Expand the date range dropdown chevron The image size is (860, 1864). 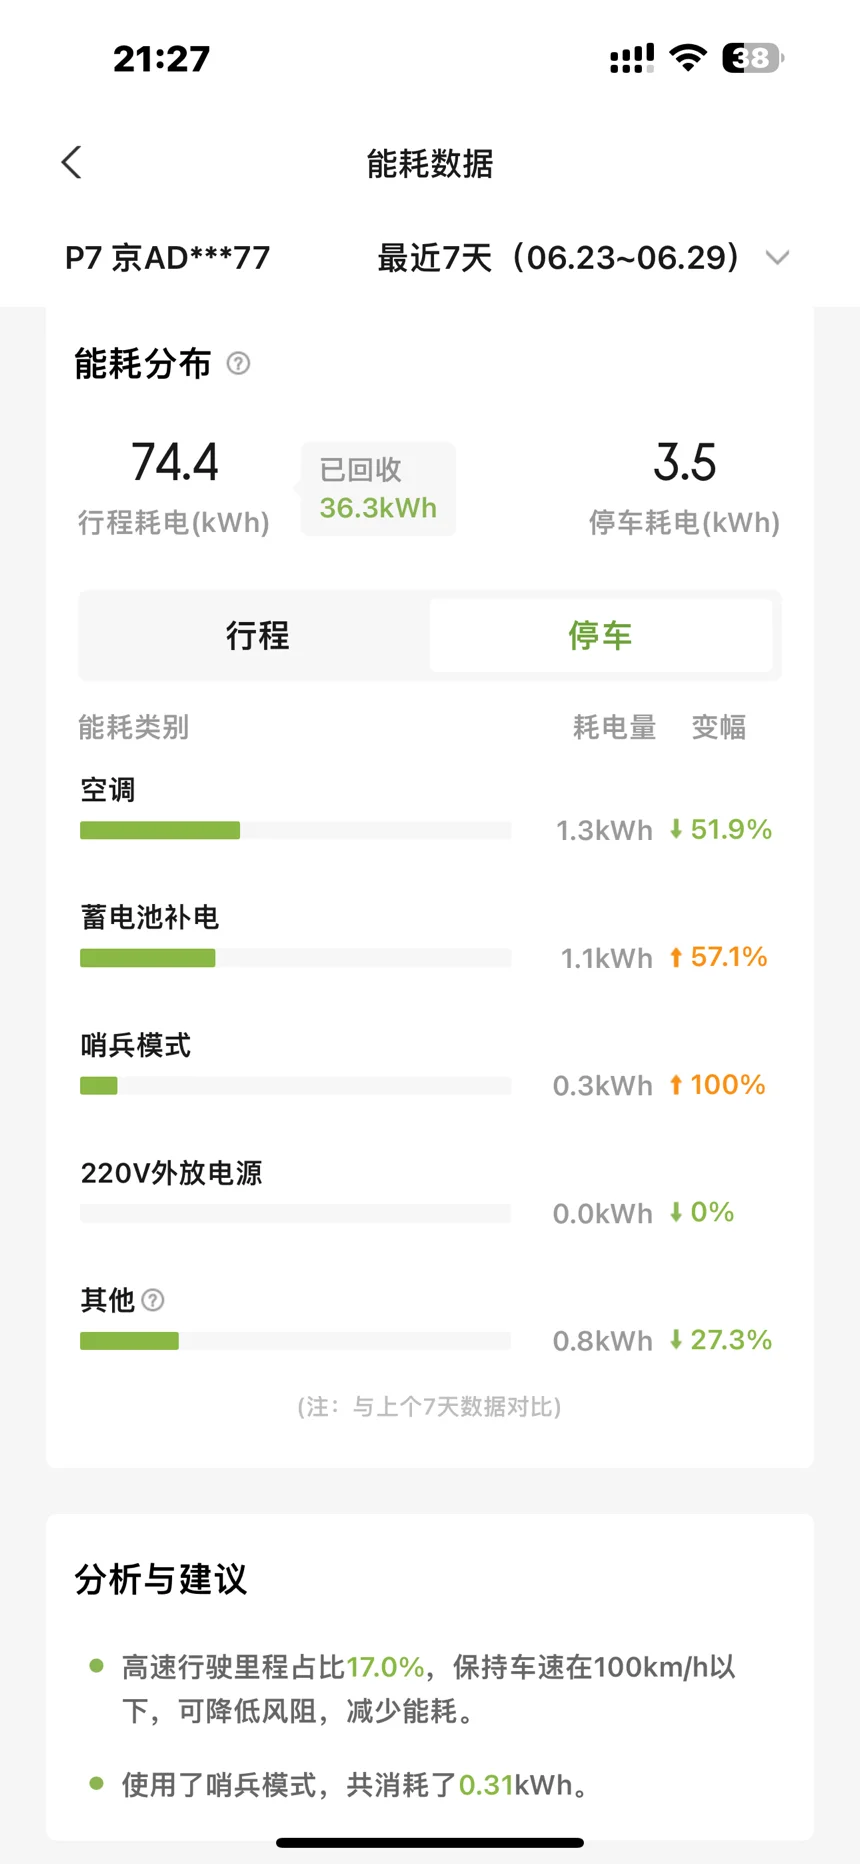(x=777, y=258)
